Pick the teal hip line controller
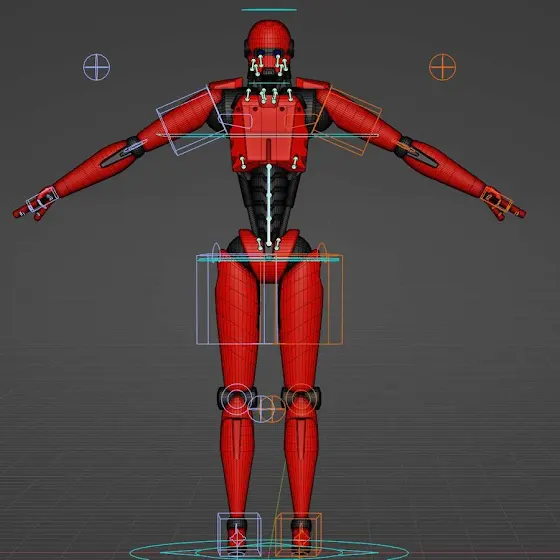The height and width of the screenshot is (560, 560). tap(268, 260)
